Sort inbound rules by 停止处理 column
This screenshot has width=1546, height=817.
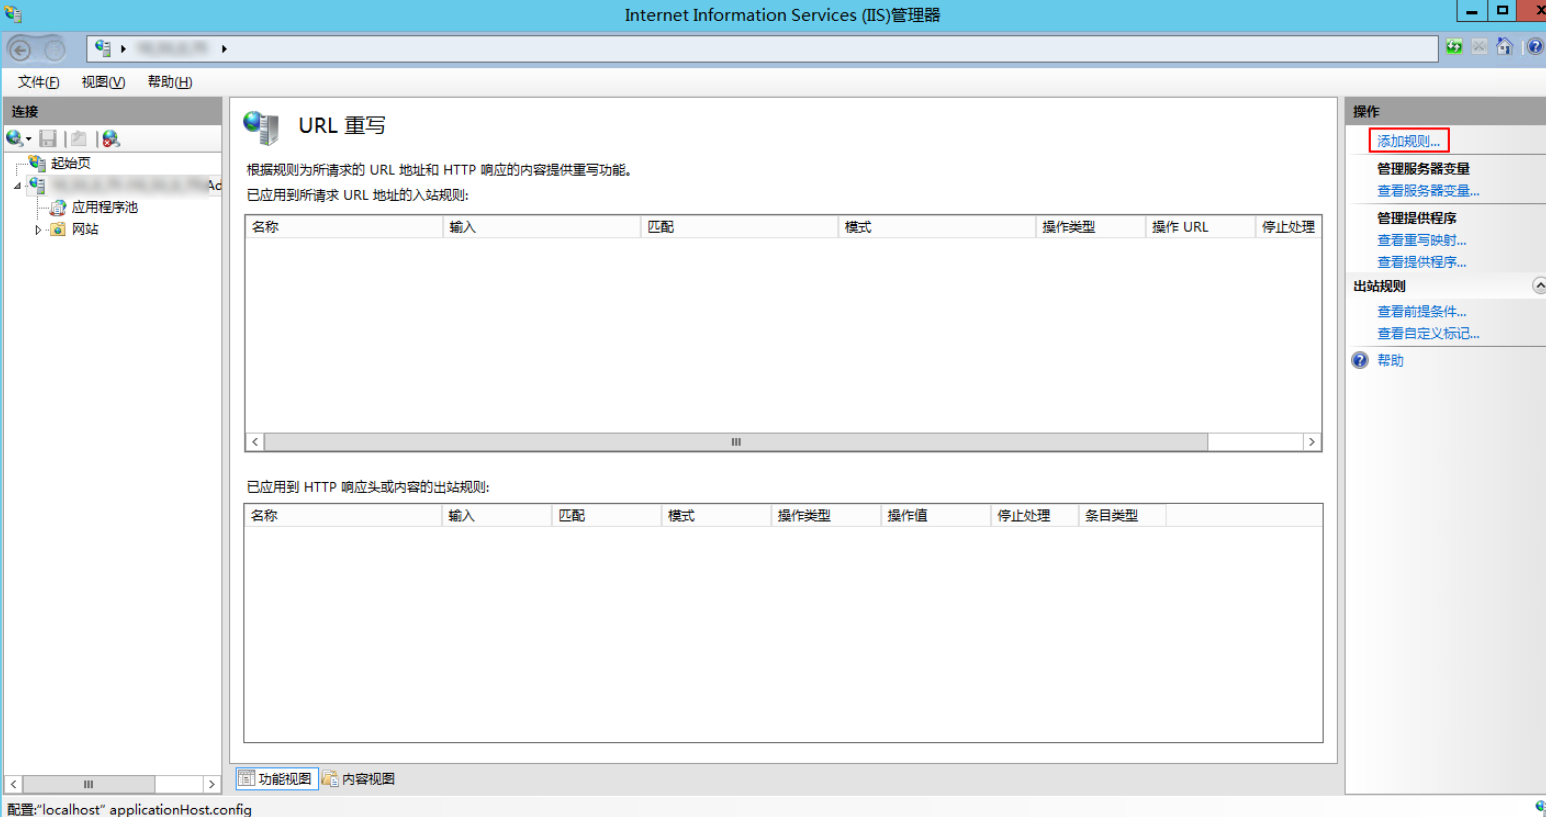click(1288, 227)
